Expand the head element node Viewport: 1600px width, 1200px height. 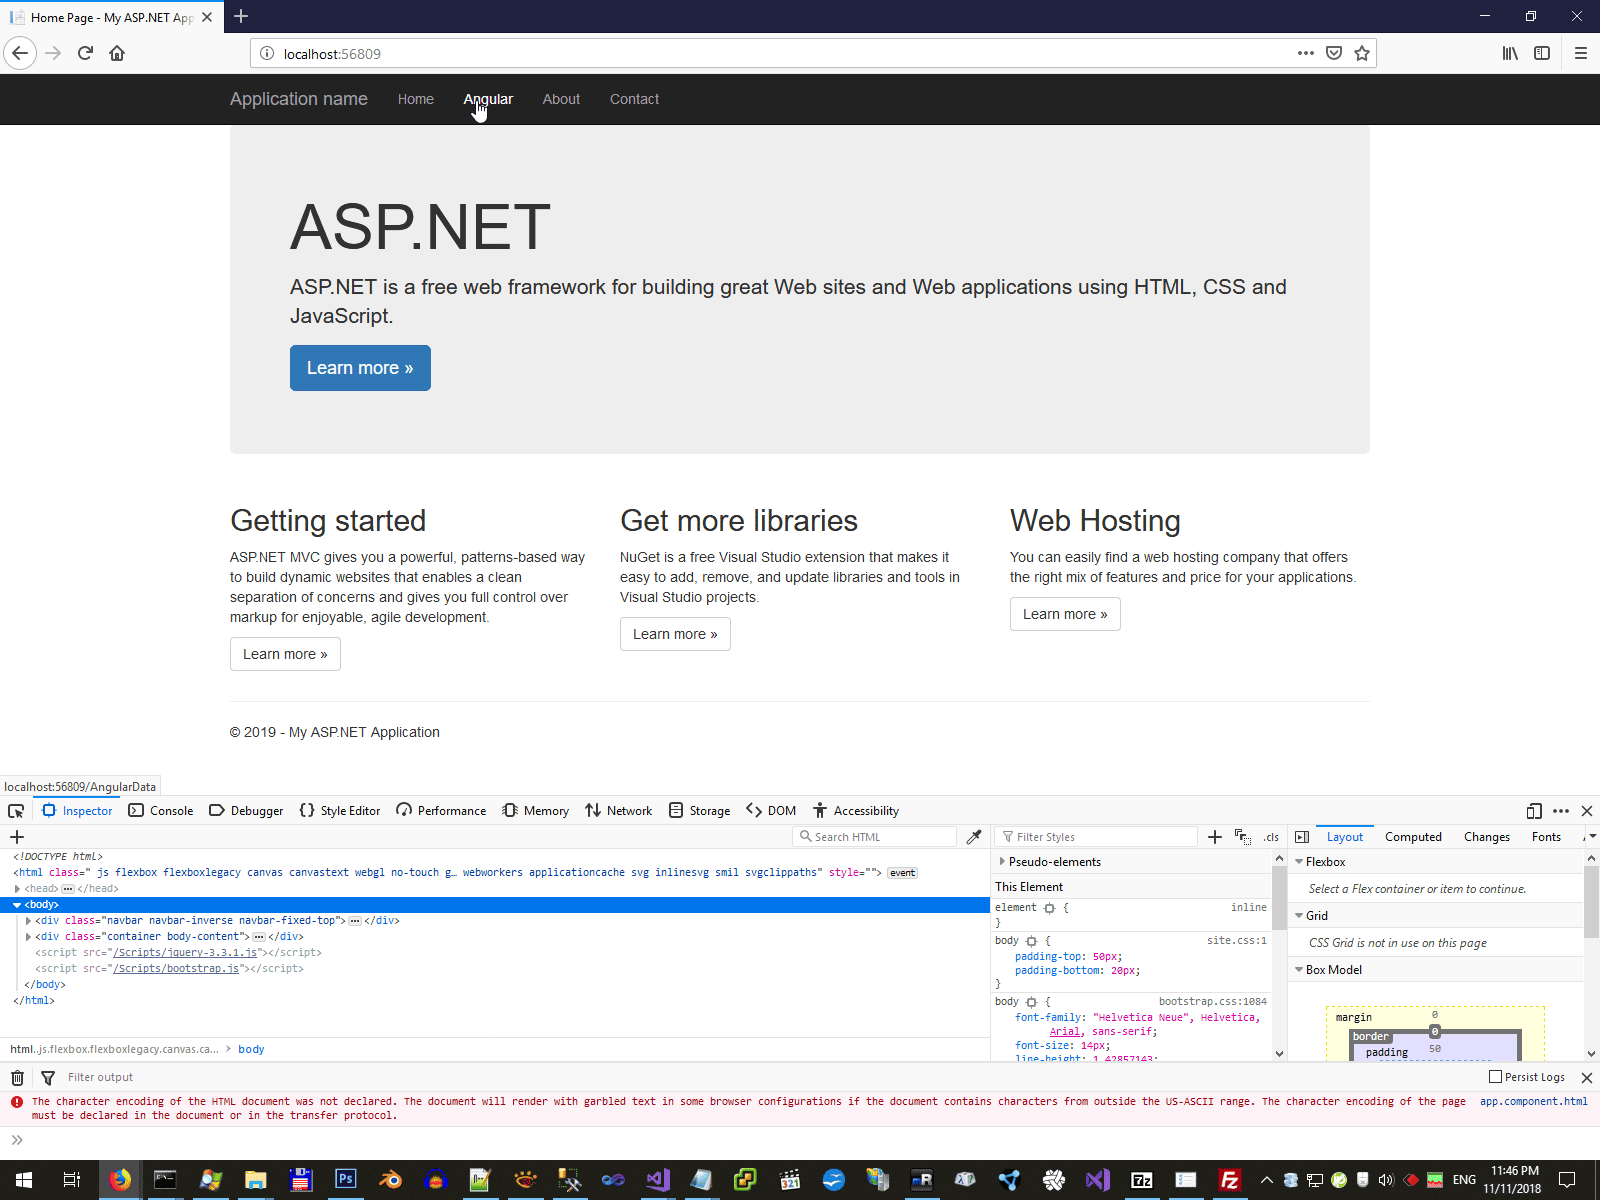tap(17, 888)
